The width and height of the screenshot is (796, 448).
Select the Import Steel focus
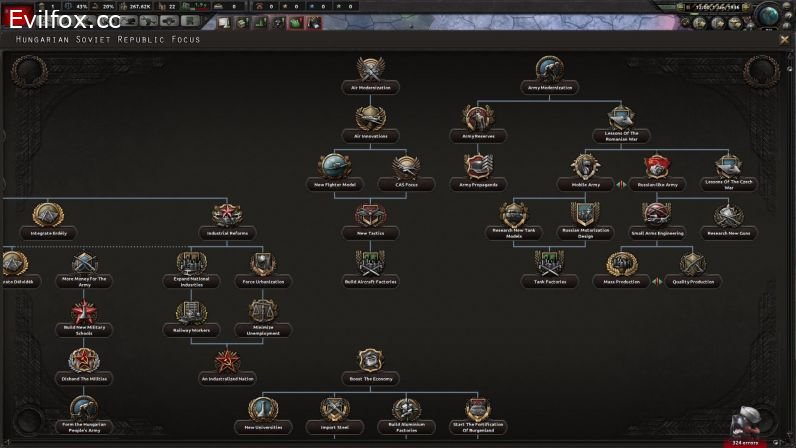(x=334, y=410)
